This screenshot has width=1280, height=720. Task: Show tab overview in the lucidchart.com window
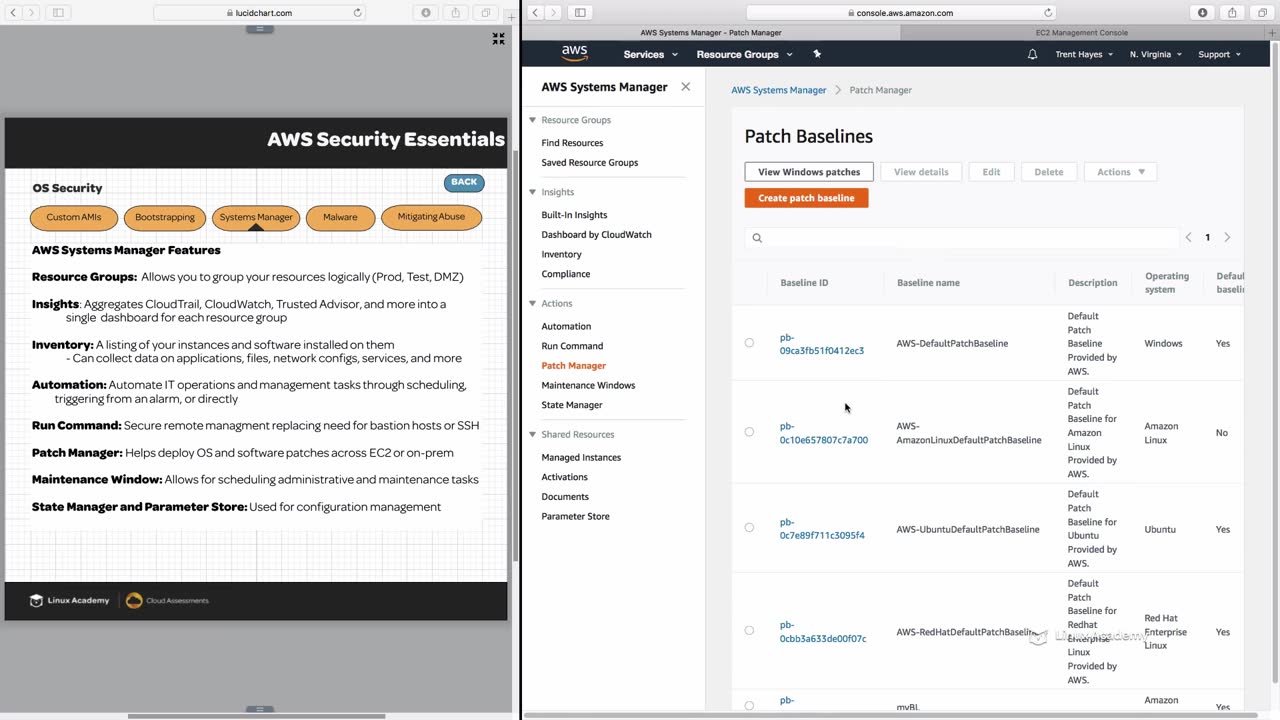point(486,13)
